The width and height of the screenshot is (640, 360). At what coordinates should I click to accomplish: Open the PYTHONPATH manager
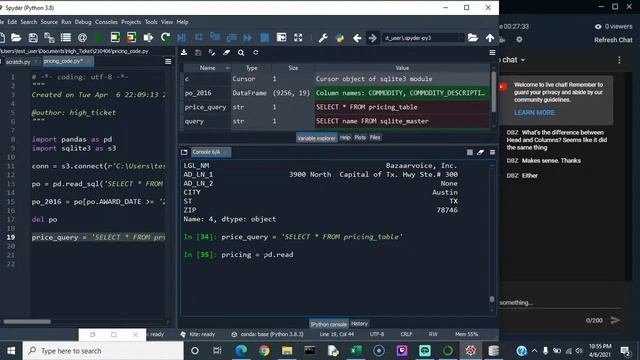click(340, 38)
